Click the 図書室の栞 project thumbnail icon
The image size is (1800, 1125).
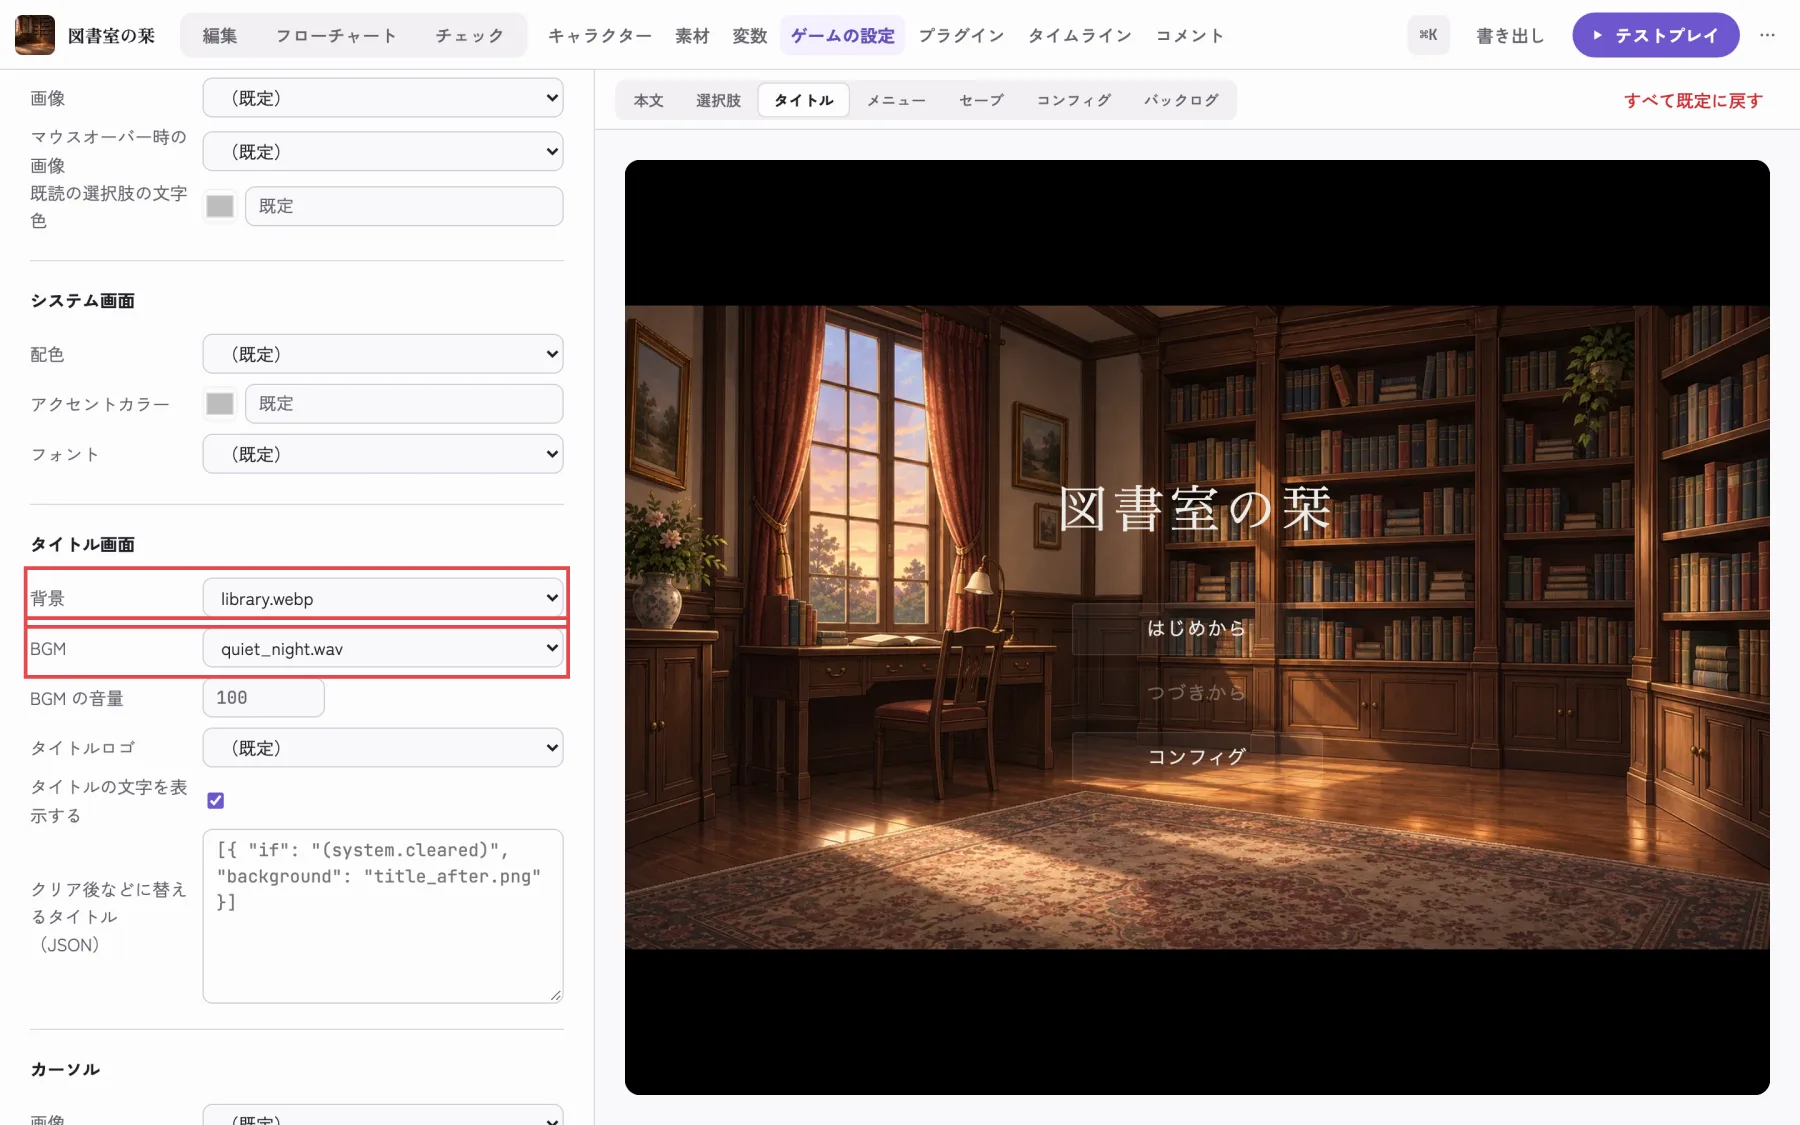[35, 35]
